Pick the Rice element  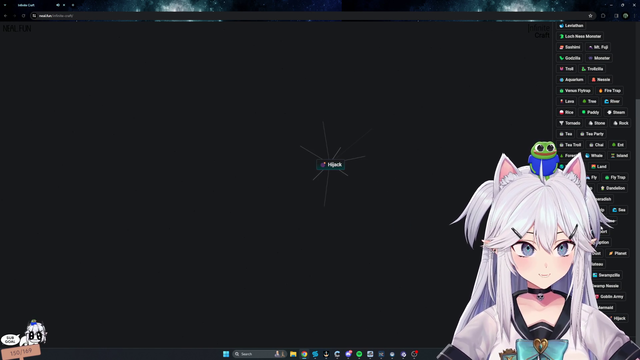(x=566, y=112)
